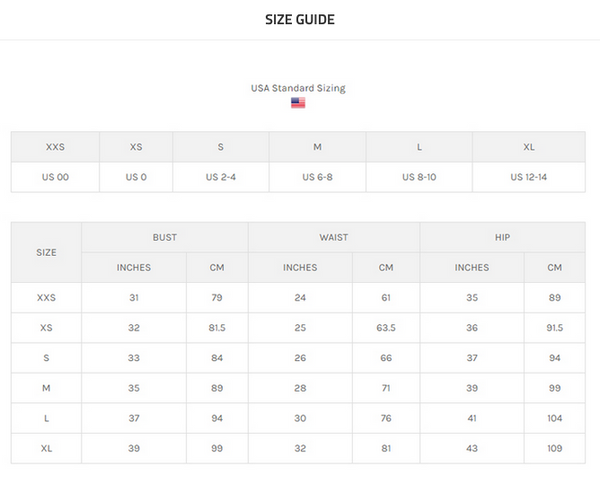This screenshot has width=600, height=484.
Task: Click the 43 hip inches value
Action: [x=472, y=448]
